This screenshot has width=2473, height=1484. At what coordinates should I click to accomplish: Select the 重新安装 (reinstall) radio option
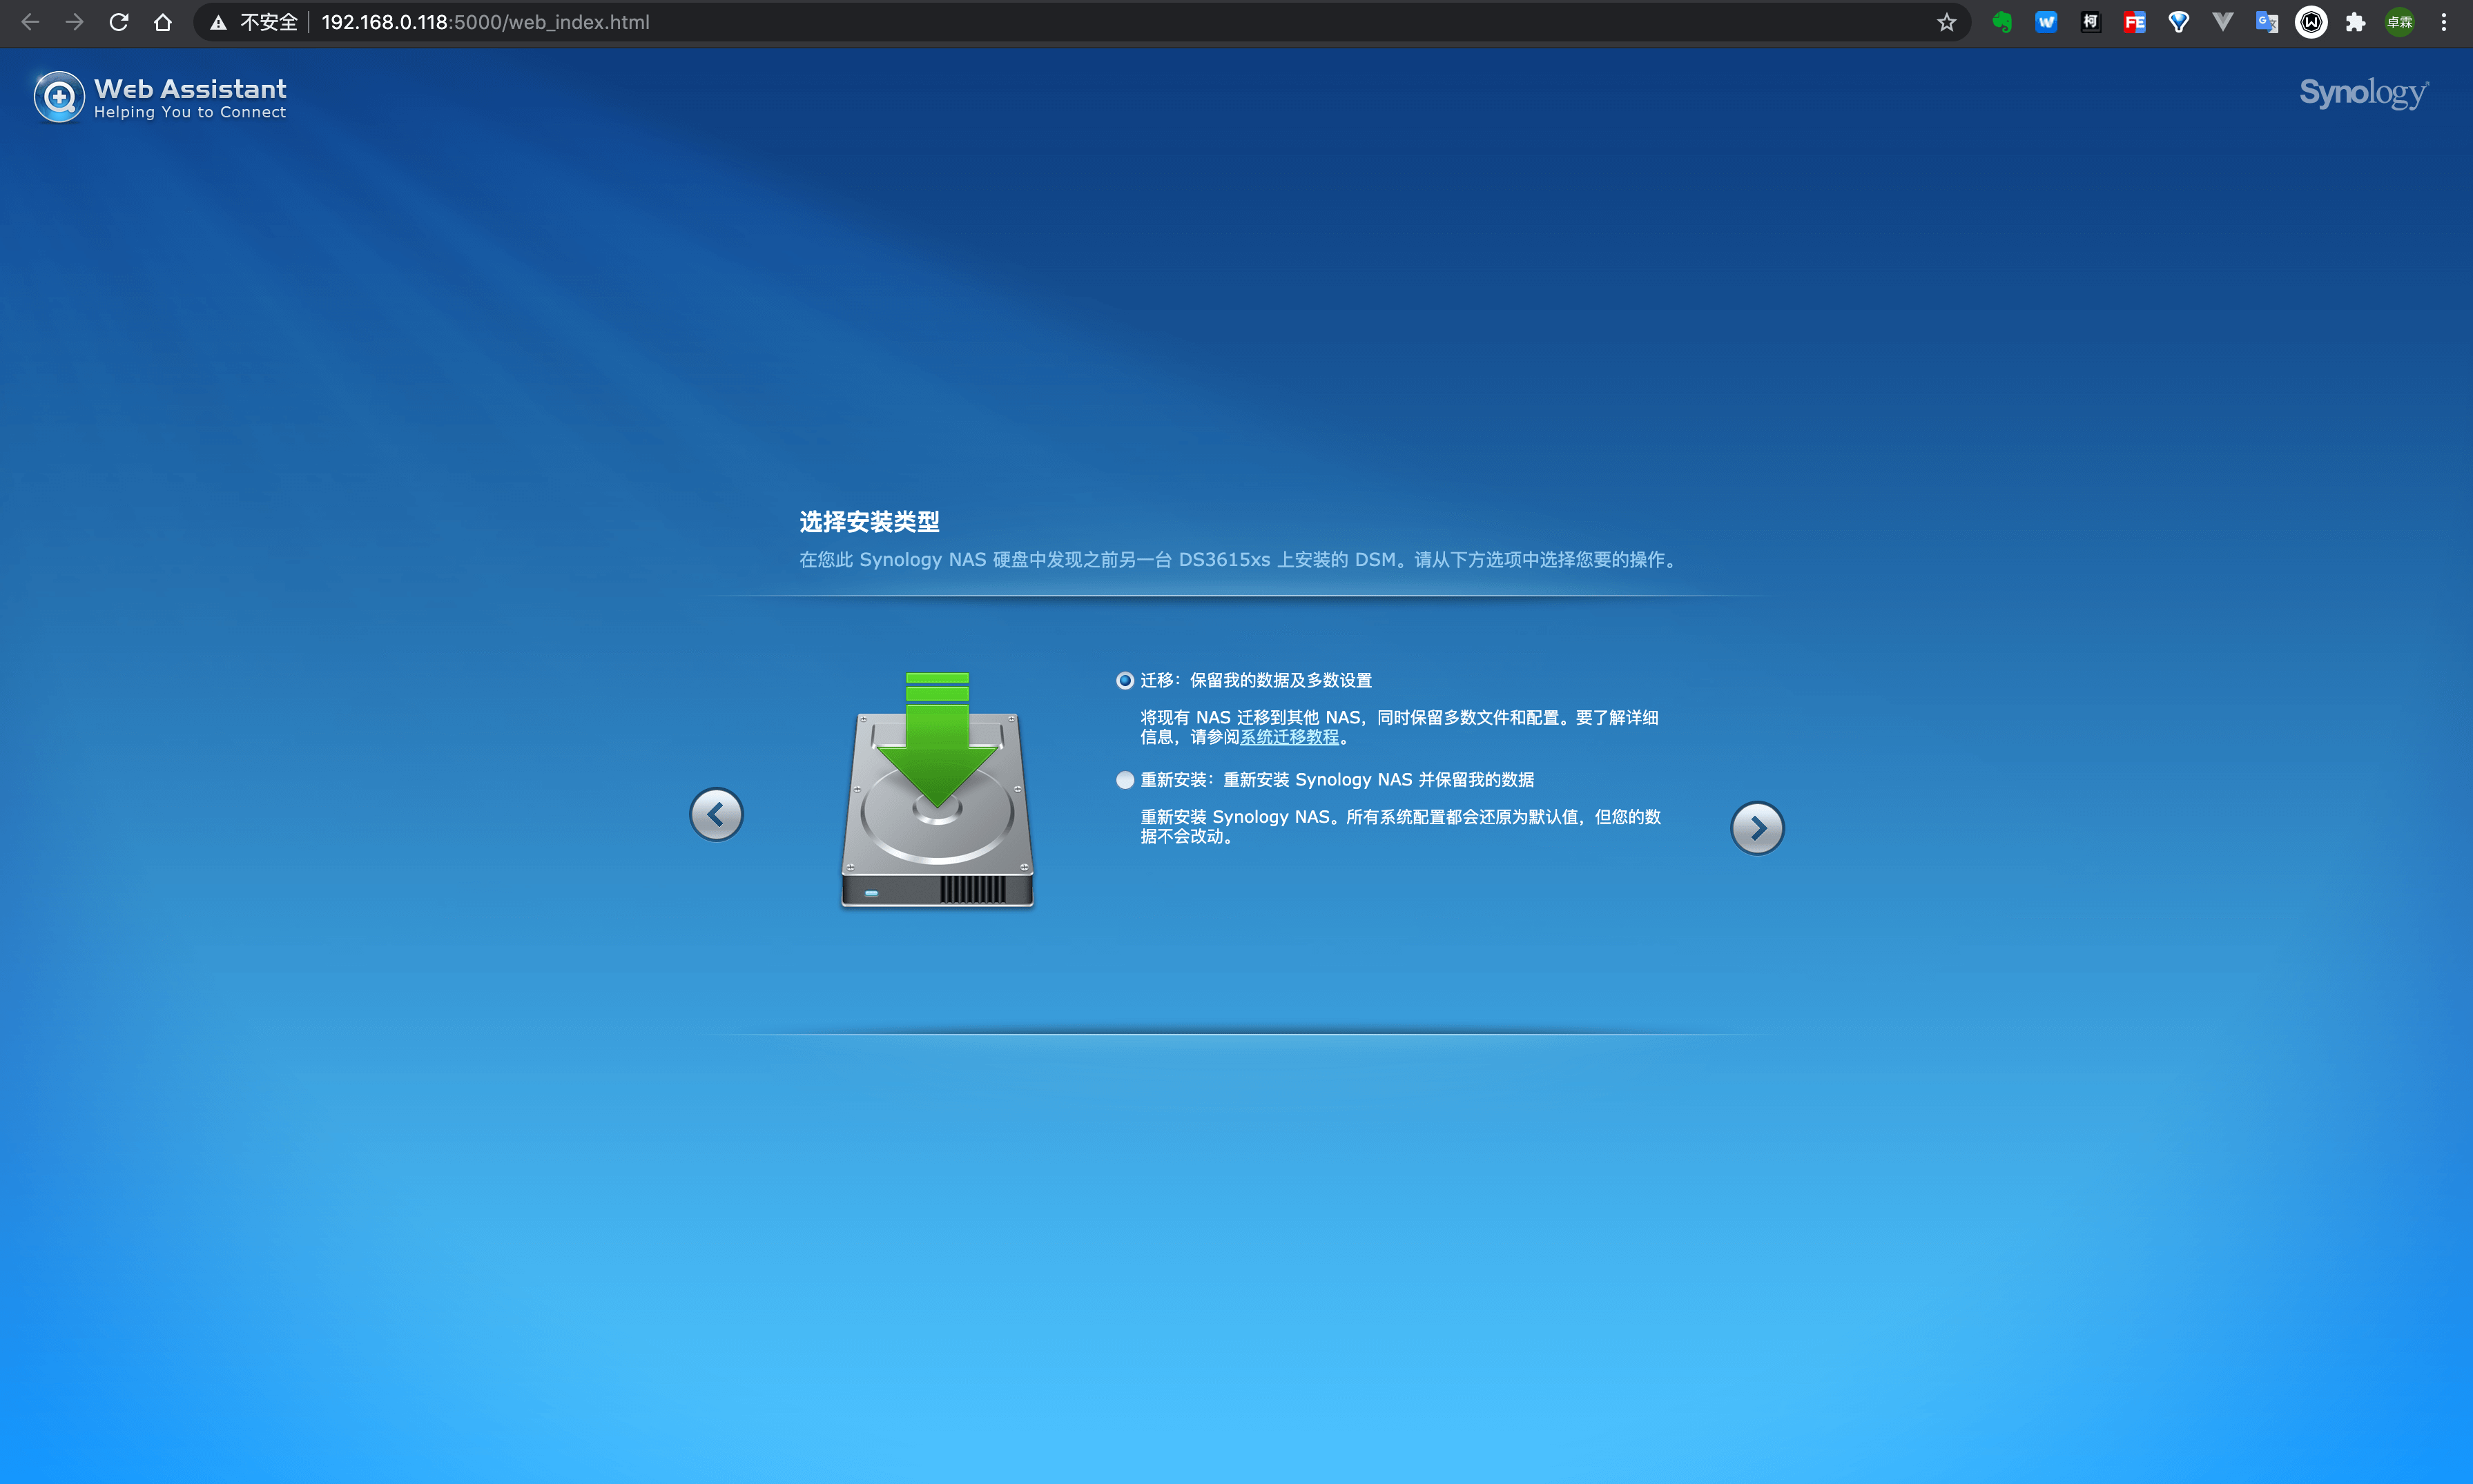pos(1125,780)
